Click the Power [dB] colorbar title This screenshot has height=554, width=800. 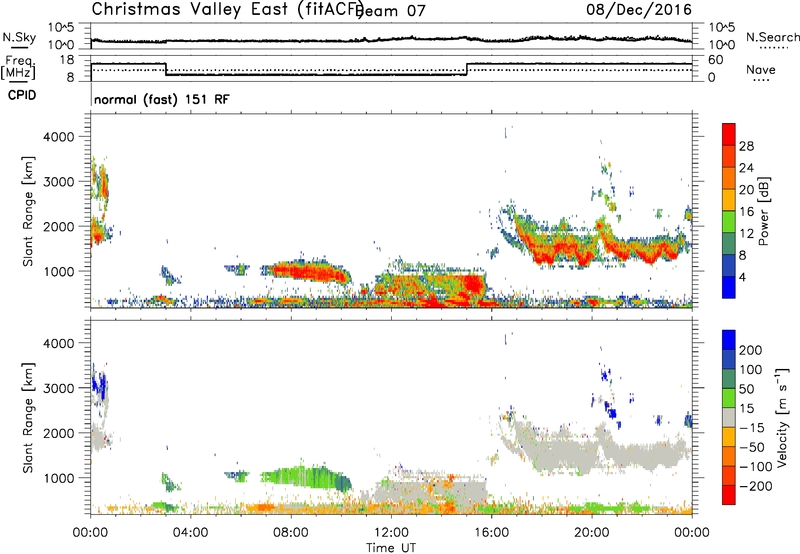(x=764, y=211)
